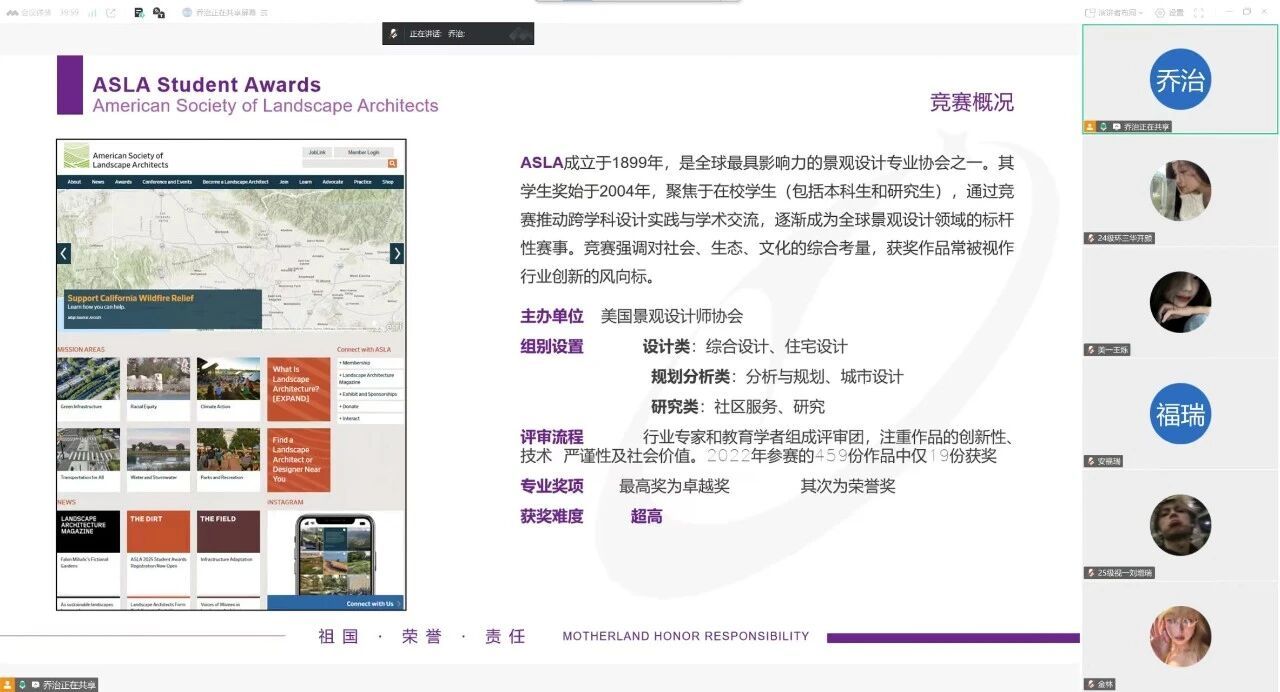Expand the Membership item under Connect with ASLA
Image resolution: width=1280 pixels, height=692 pixels.
[x=356, y=363]
